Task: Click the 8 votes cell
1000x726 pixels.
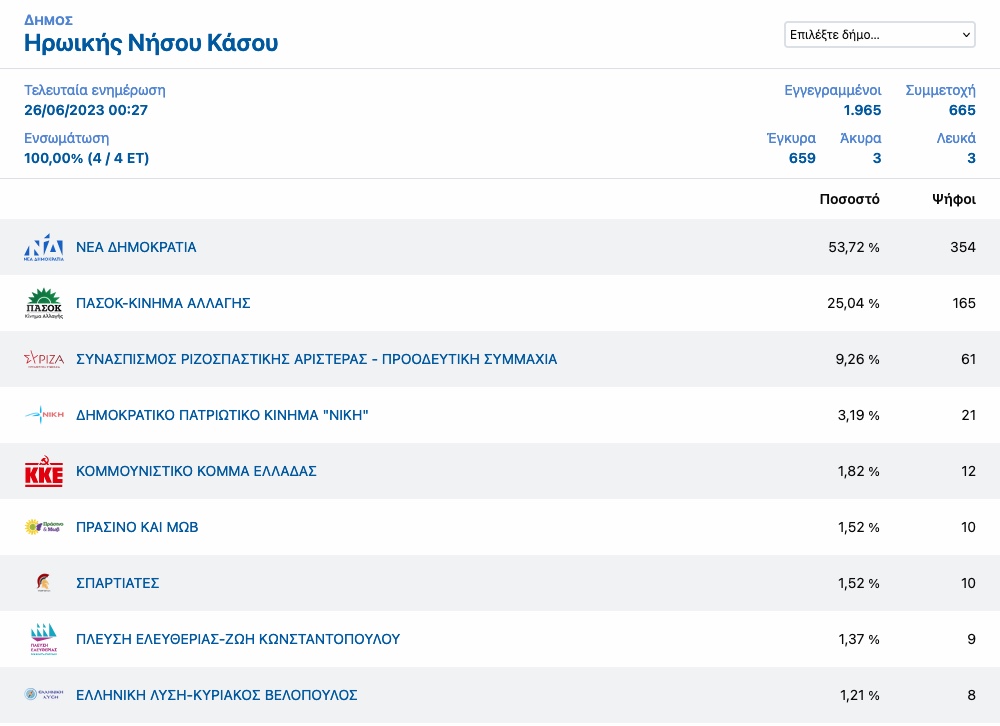Action: pyautogui.click(x=971, y=695)
